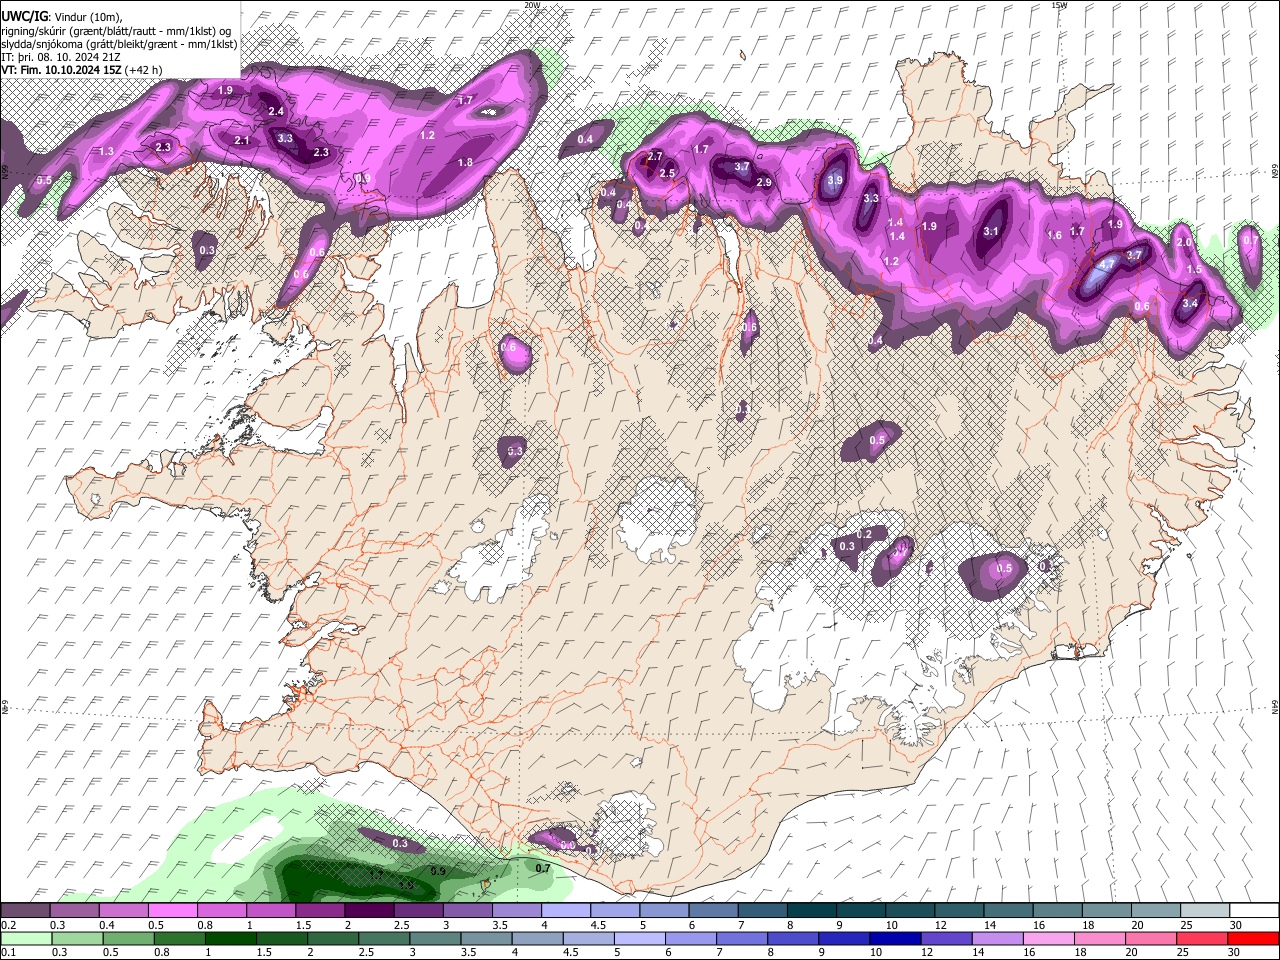Screen dimensions: 1280x960
Task: Click the 'slydda/snjókoma' legend description line
Action: pos(119,44)
